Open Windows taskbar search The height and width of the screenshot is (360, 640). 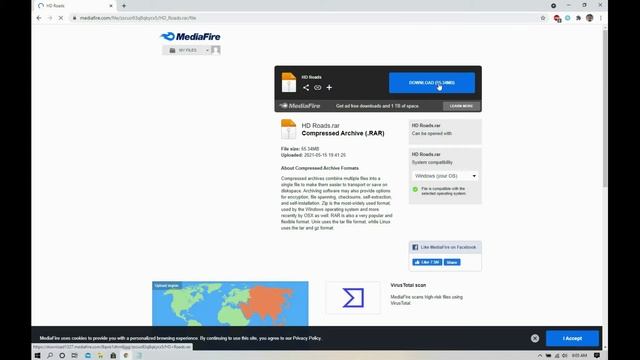(x=50, y=356)
